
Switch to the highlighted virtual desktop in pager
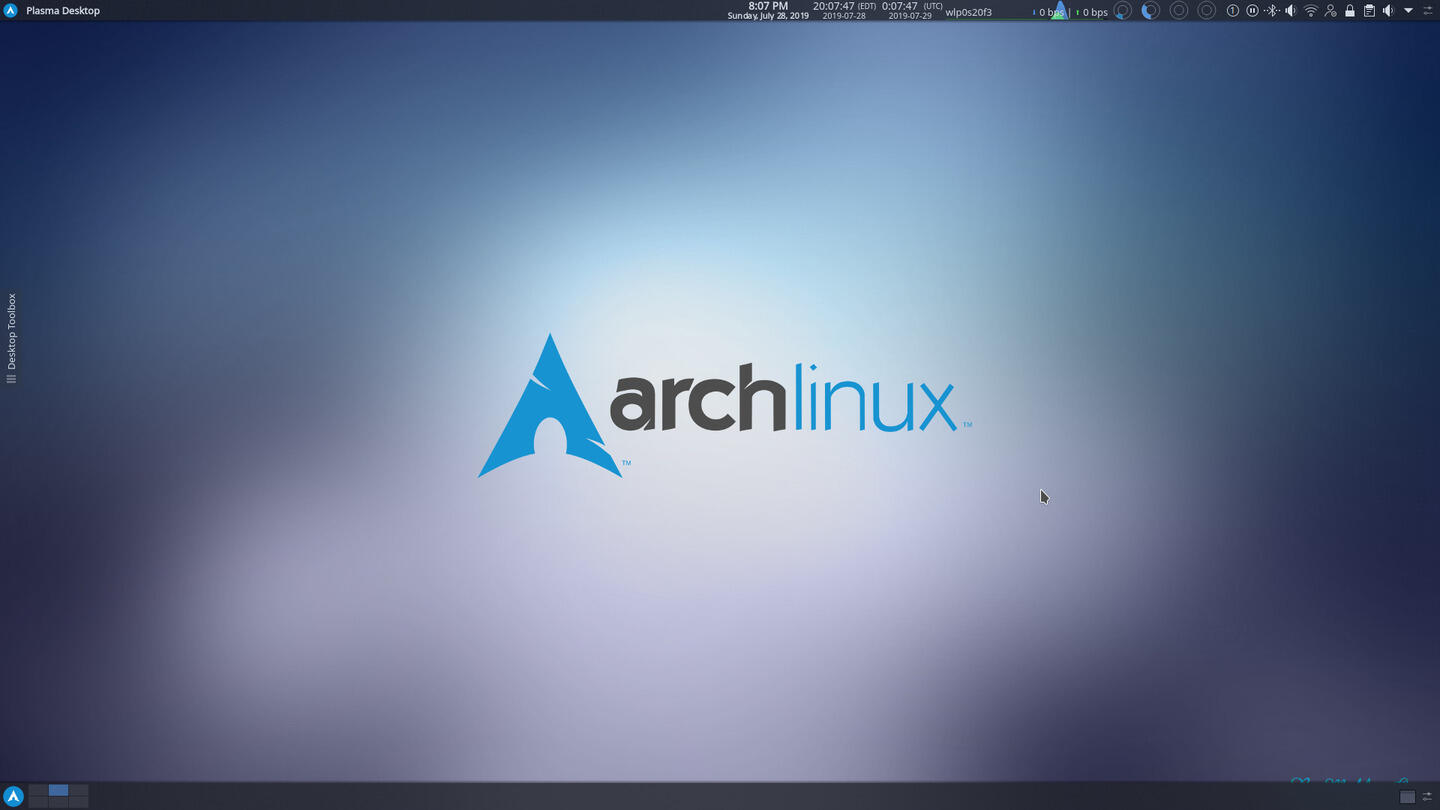pyautogui.click(x=58, y=790)
